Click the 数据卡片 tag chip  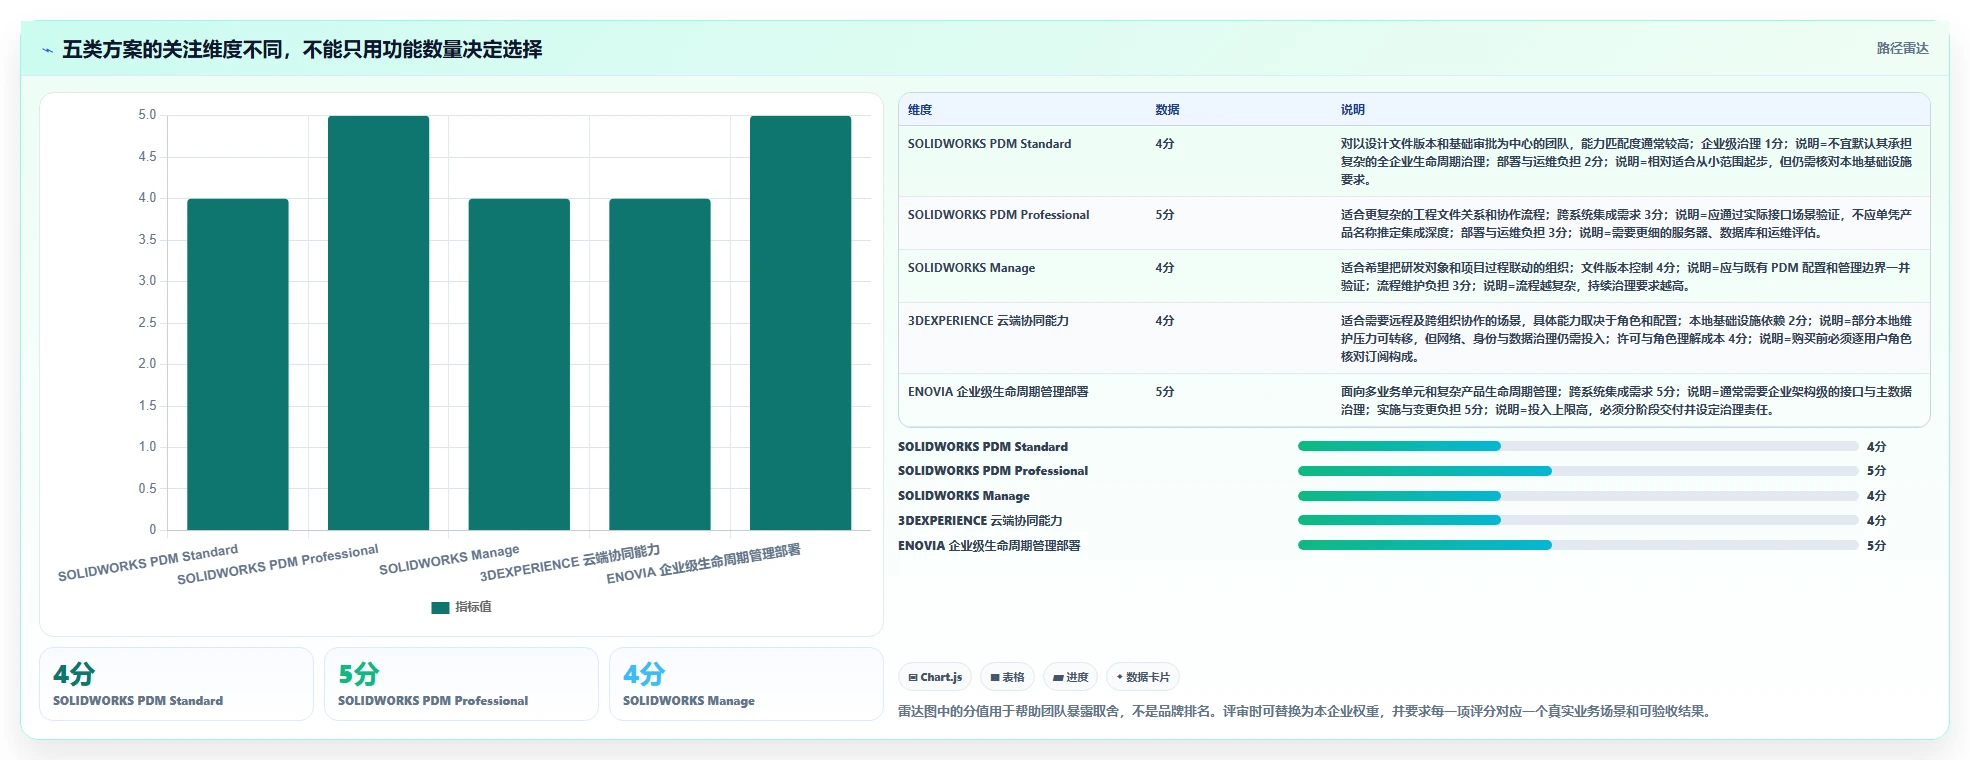(1143, 677)
